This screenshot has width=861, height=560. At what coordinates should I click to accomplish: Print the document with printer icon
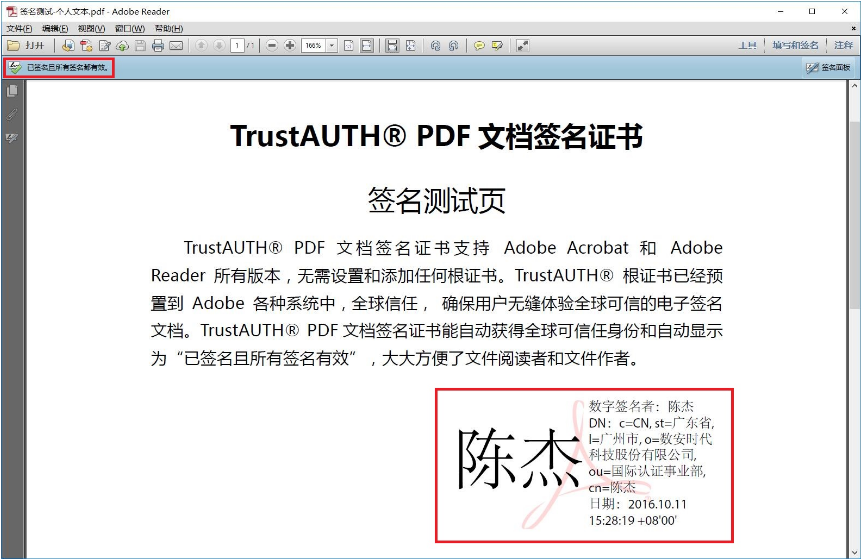[158, 46]
